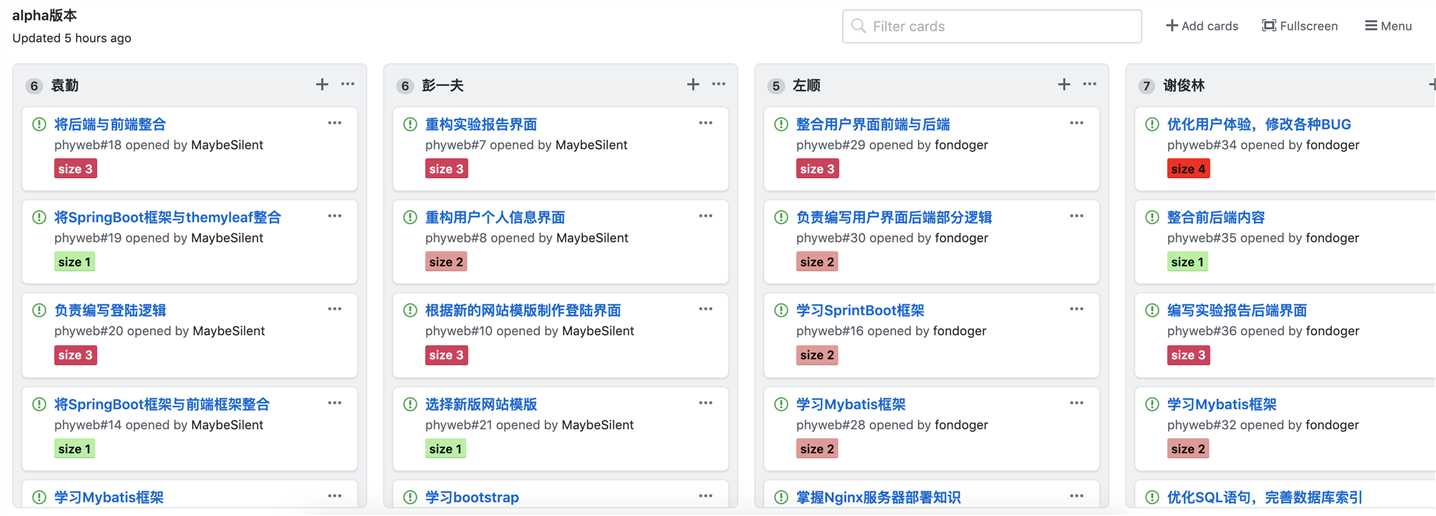This screenshot has height=516, width=1436.
Task: Open the project Menu
Action: [1388, 26]
